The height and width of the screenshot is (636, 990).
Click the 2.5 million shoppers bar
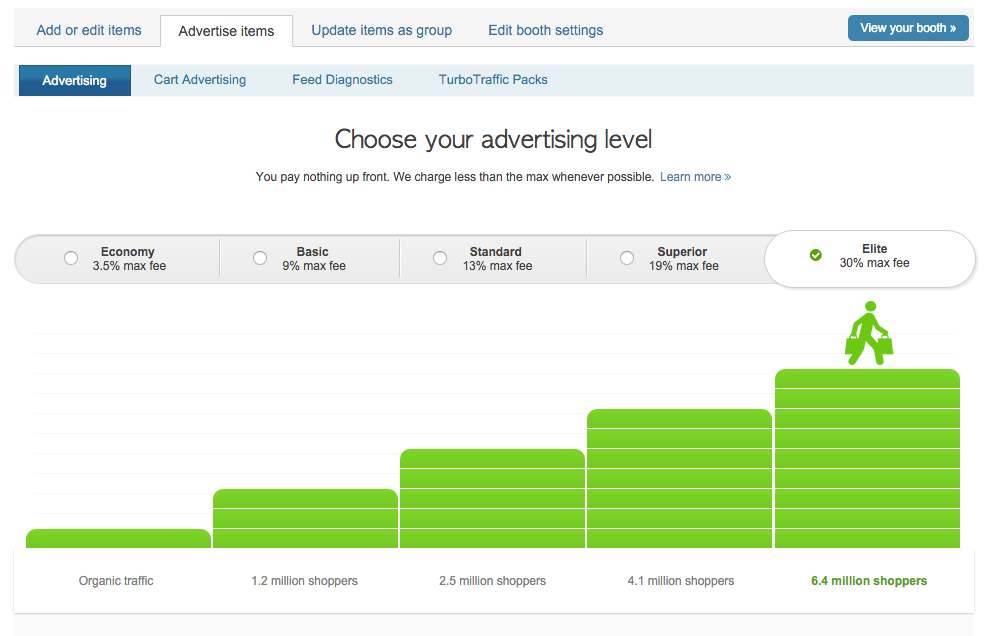(x=492, y=499)
